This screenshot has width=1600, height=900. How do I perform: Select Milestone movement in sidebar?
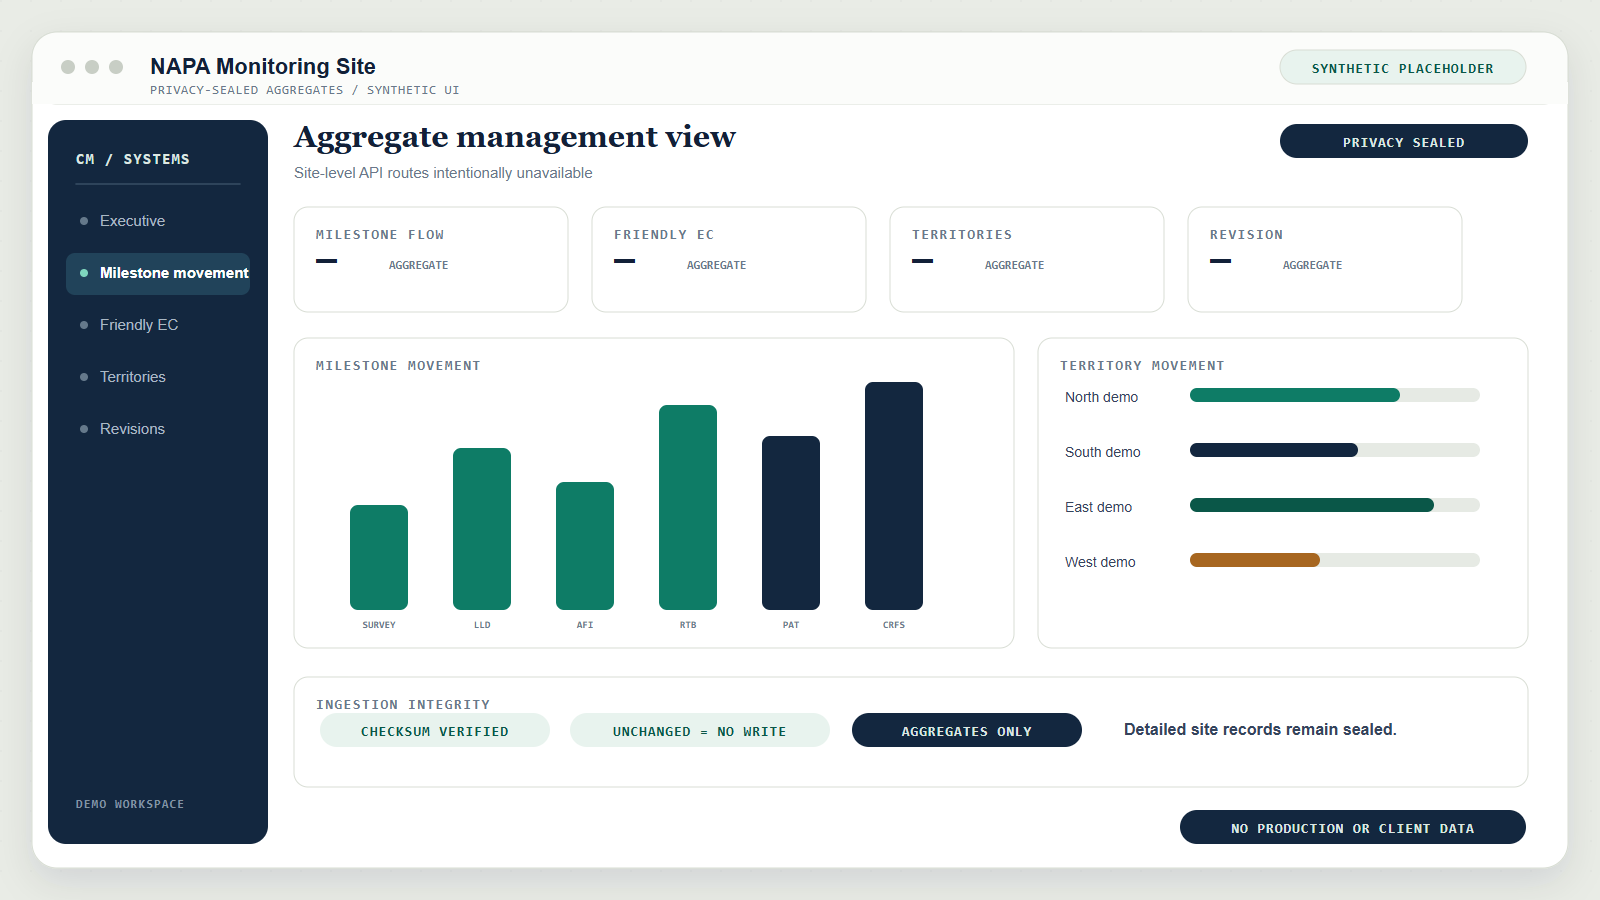158,273
